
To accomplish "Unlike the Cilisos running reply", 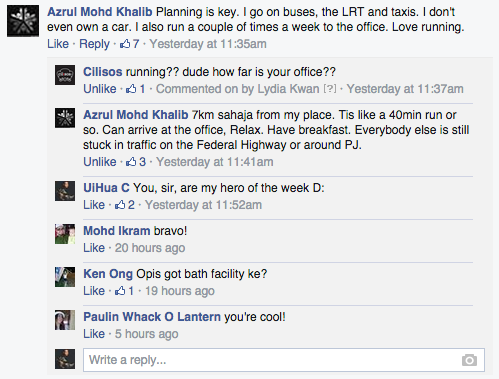I will pyautogui.click(x=100, y=89).
